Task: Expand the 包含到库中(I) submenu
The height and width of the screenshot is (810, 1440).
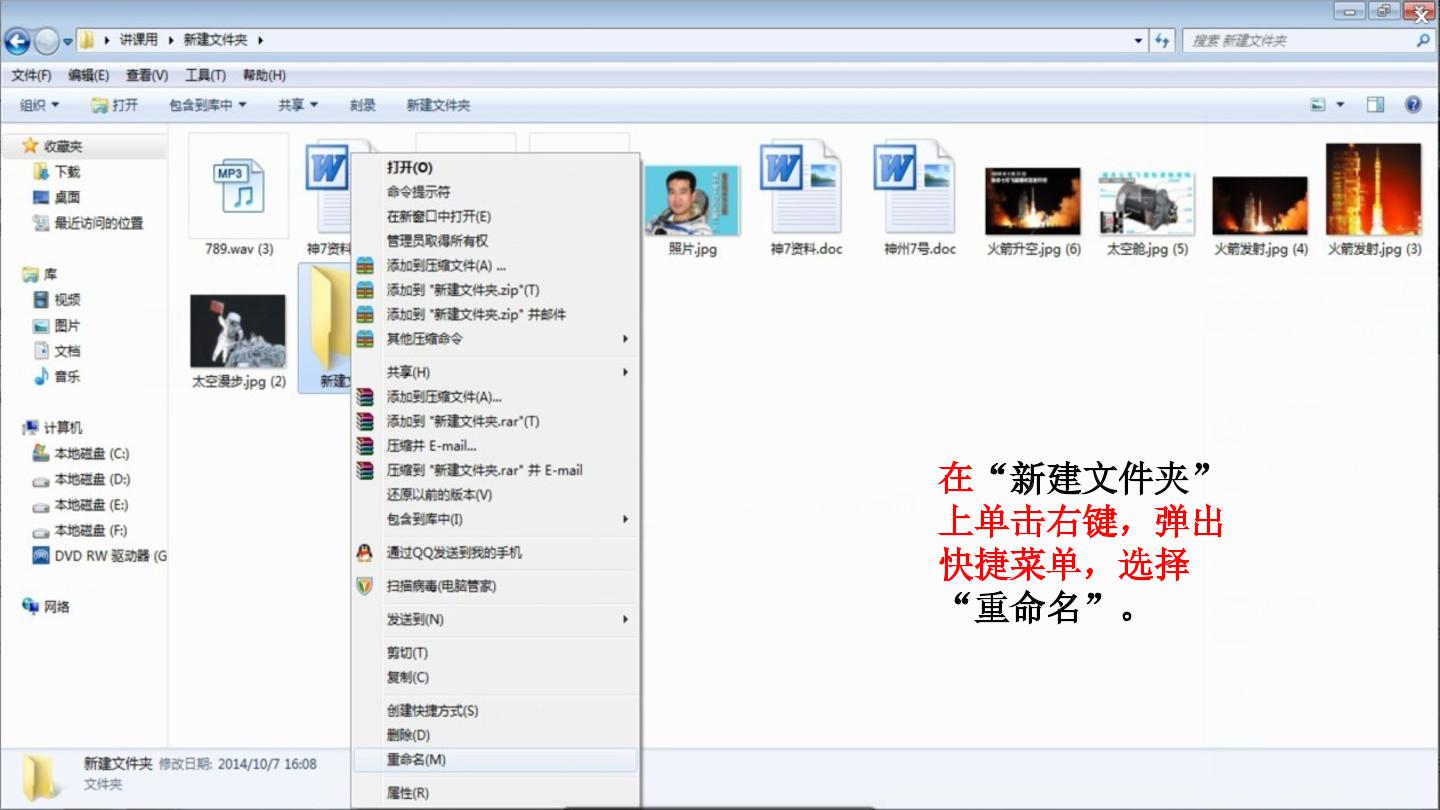Action: tap(496, 519)
